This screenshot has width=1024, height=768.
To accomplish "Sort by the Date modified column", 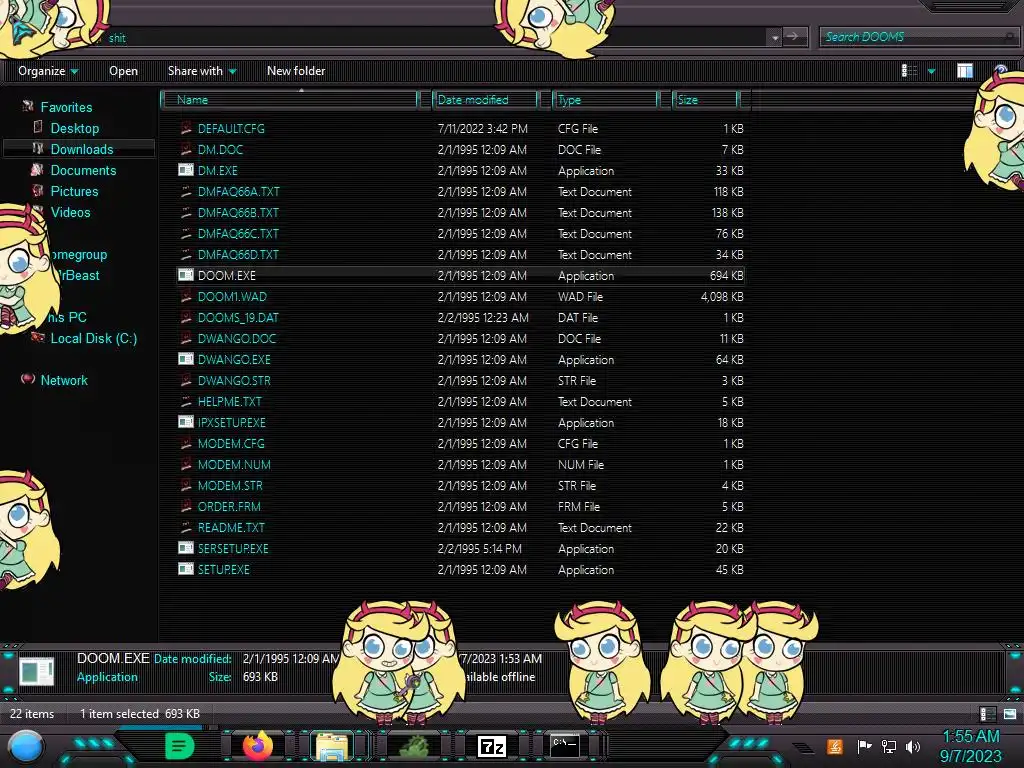I will coord(485,100).
